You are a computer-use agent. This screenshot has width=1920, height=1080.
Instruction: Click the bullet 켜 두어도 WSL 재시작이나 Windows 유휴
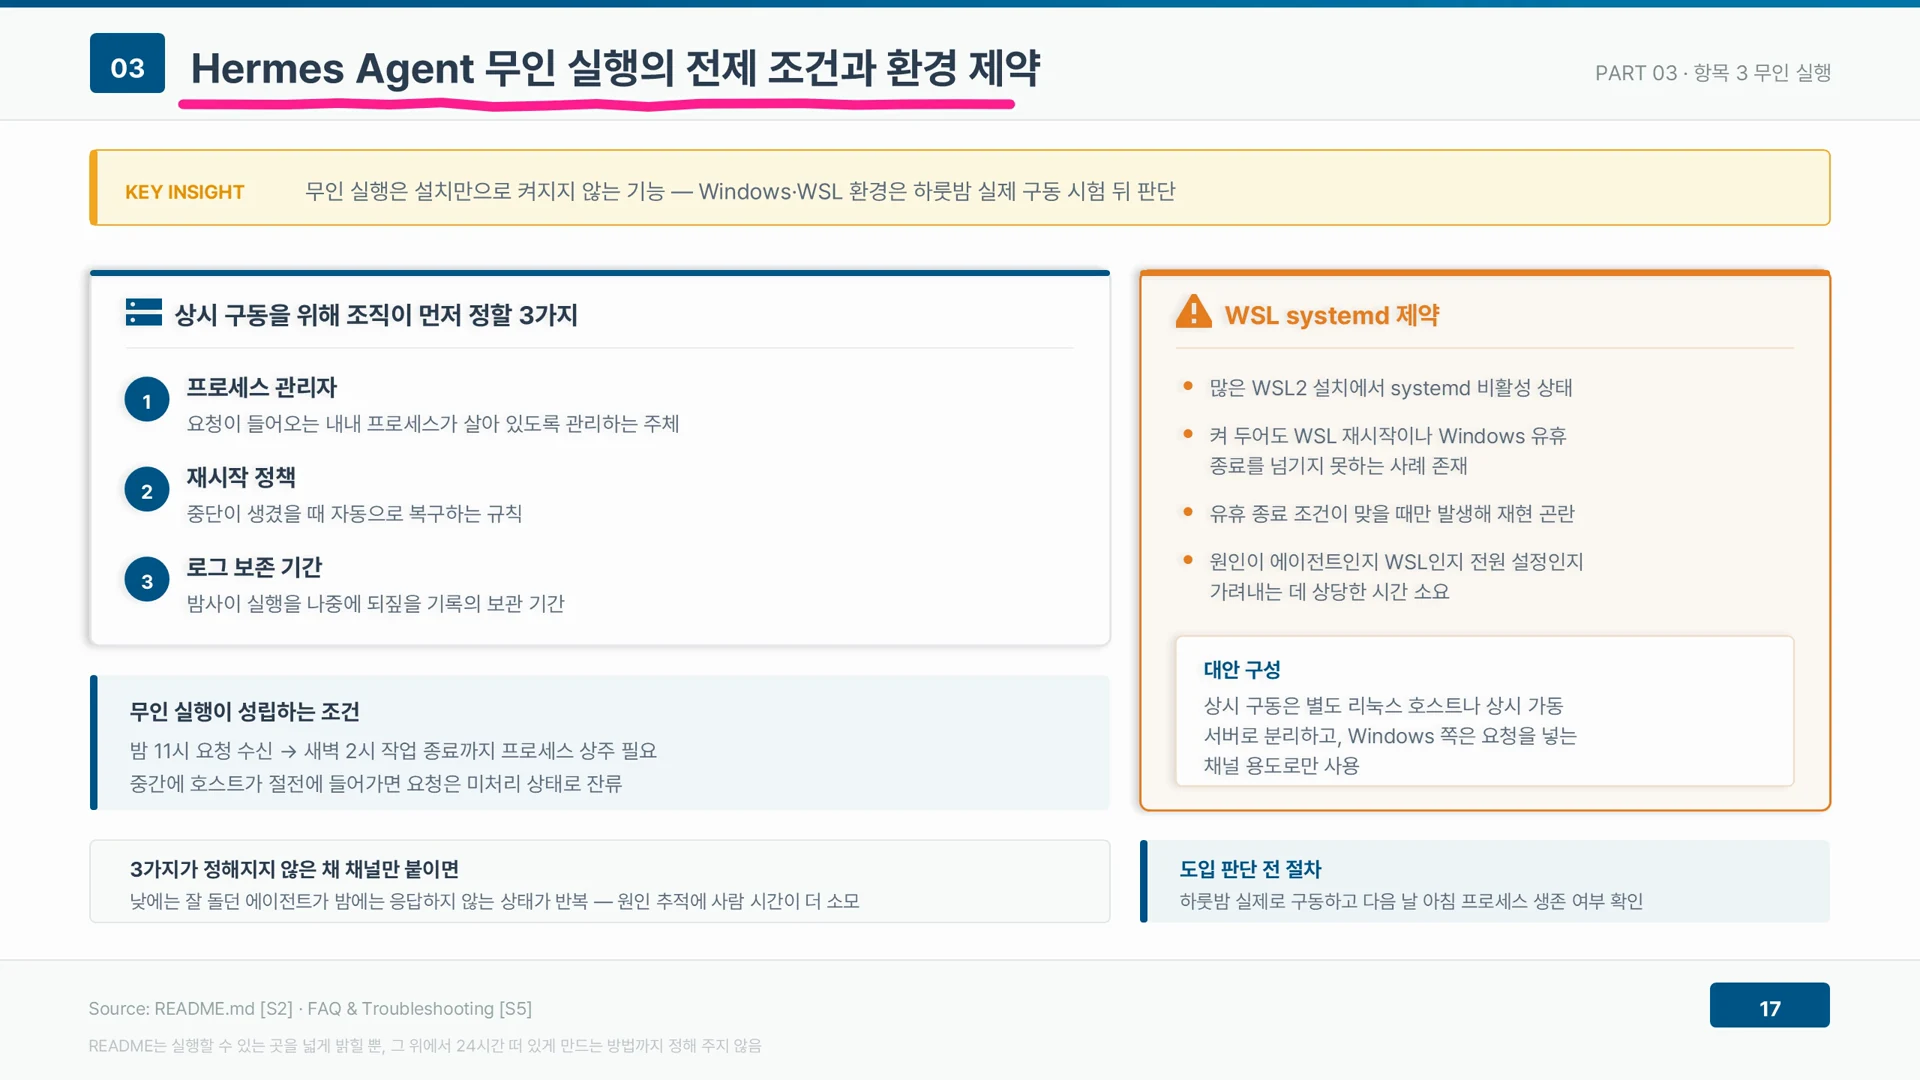pyautogui.click(x=1388, y=451)
